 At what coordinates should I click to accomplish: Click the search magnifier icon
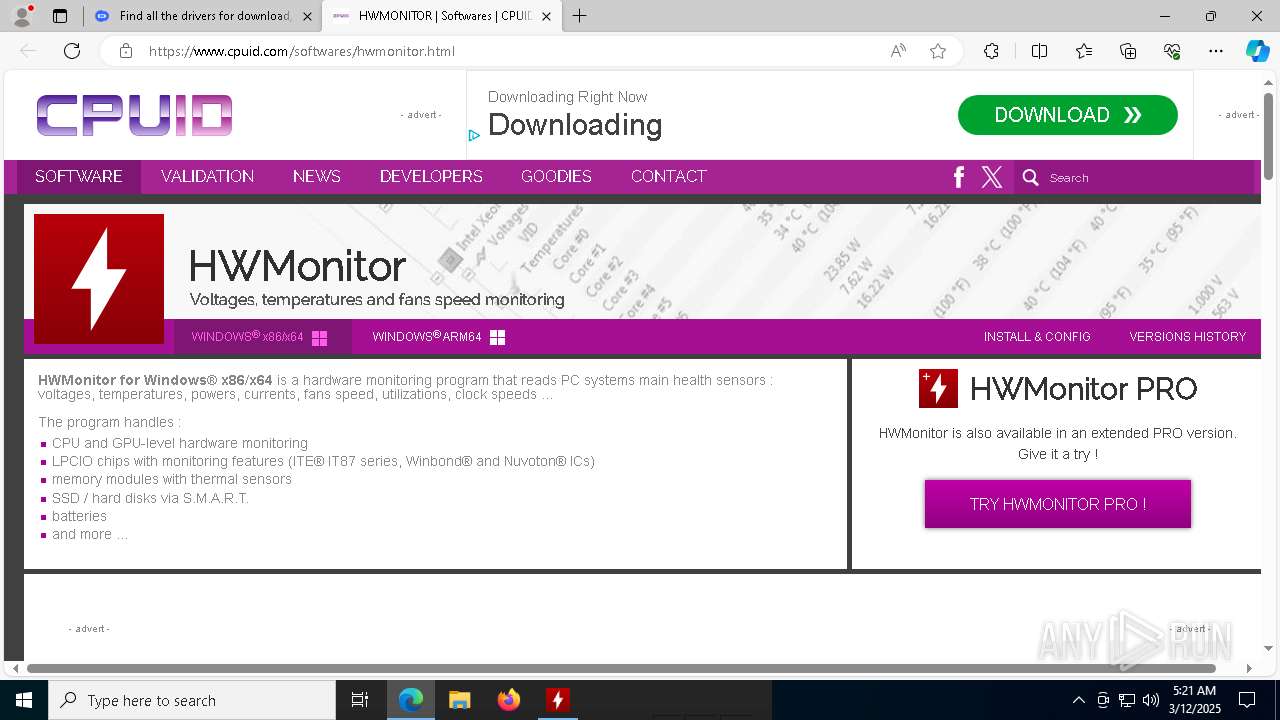click(x=1031, y=178)
